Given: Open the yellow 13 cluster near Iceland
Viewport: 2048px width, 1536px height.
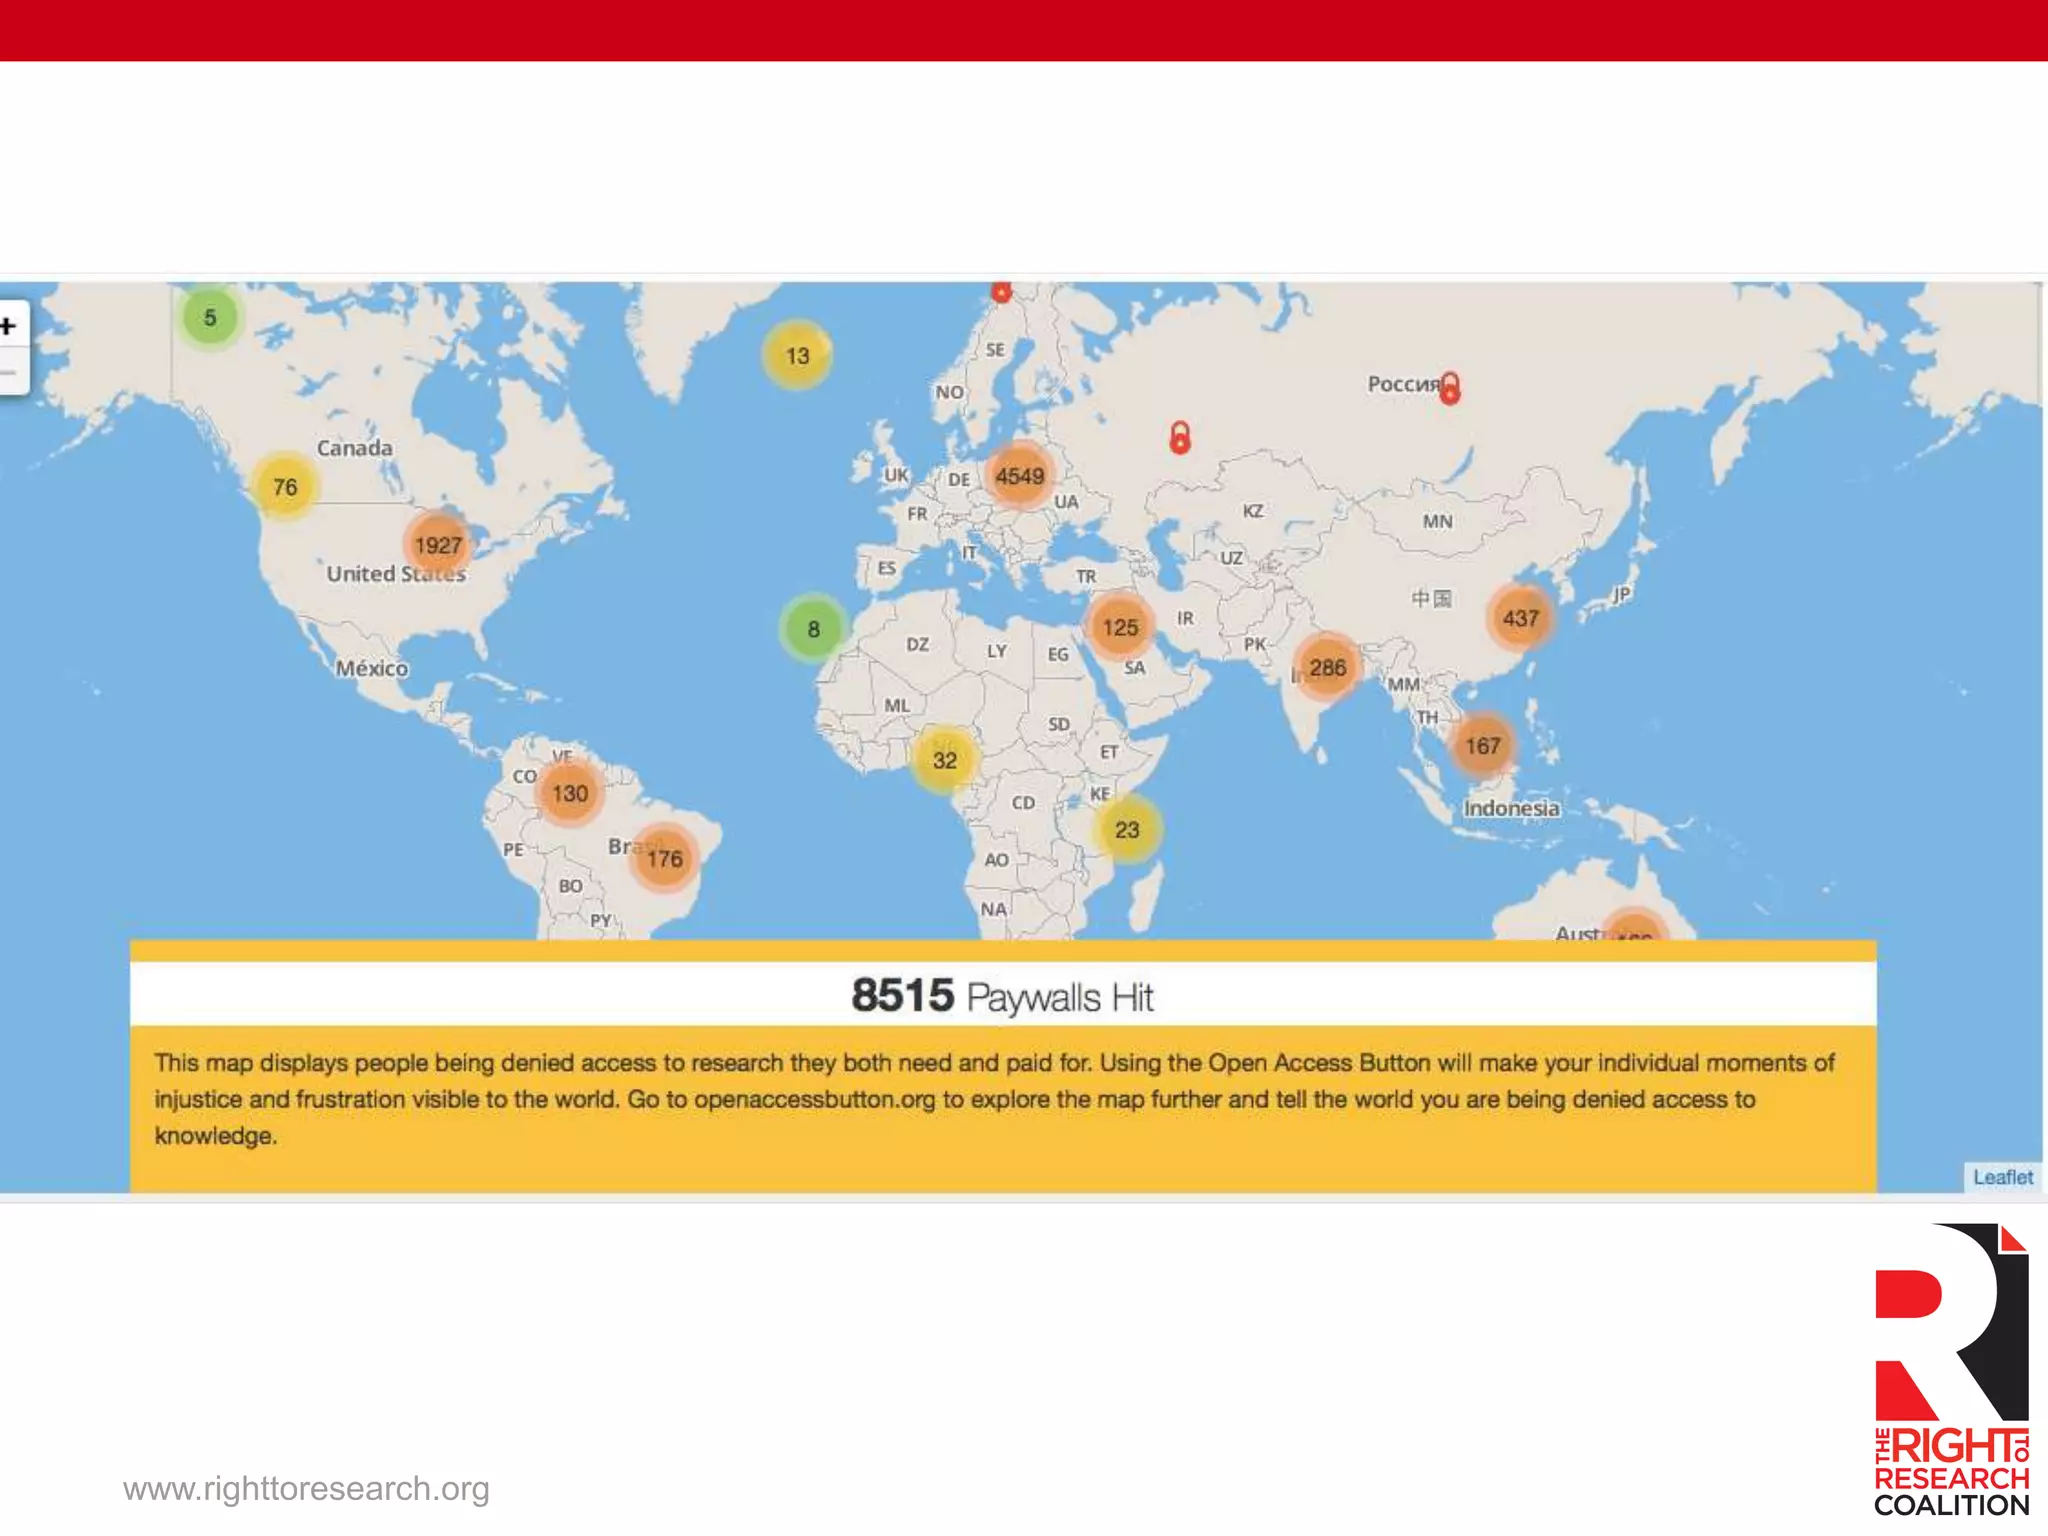Looking at the screenshot, I should pos(797,356).
